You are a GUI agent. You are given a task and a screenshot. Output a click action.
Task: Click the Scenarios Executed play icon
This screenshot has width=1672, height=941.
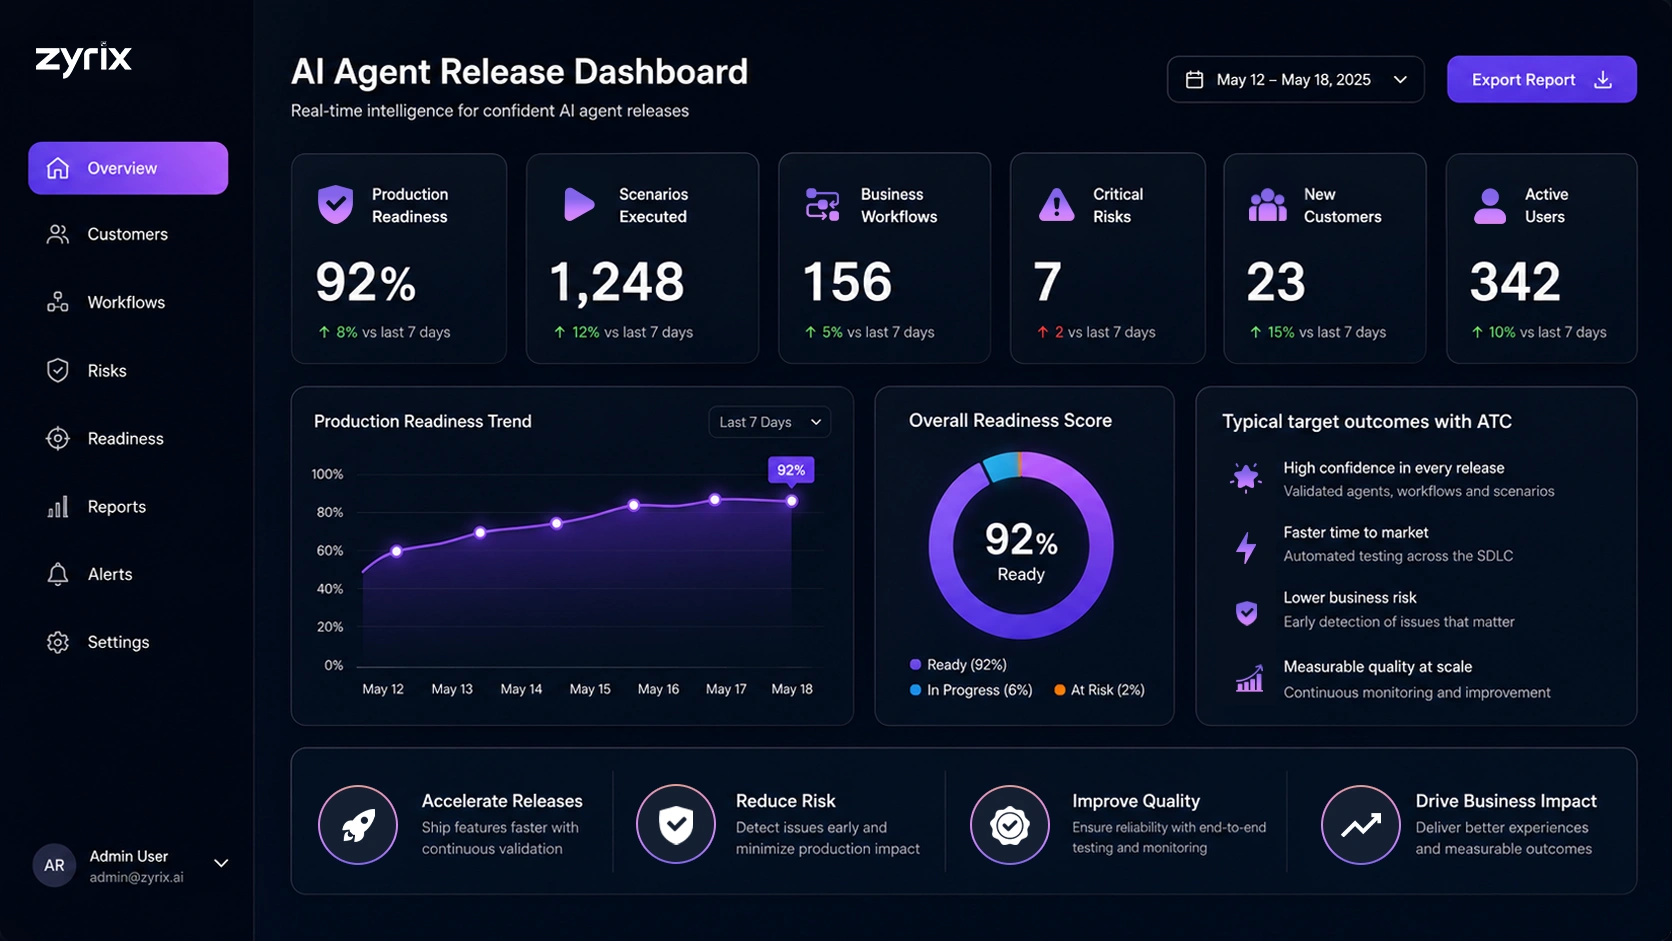(579, 204)
